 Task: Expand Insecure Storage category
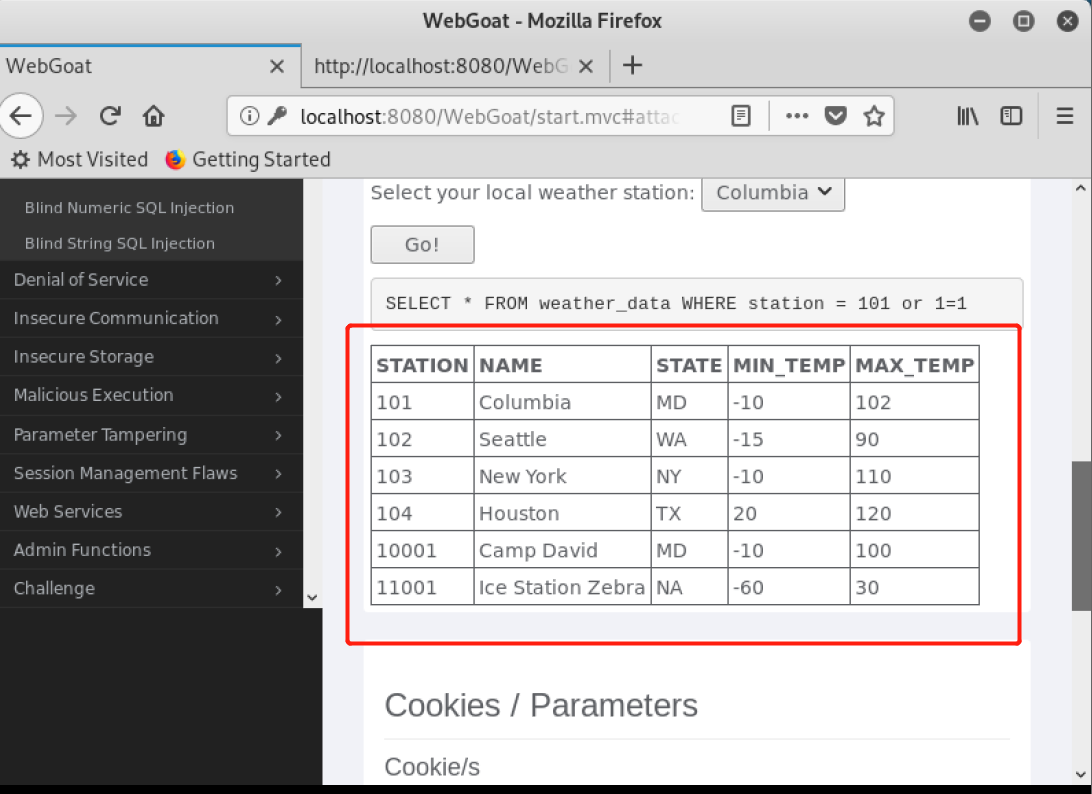click(x=152, y=357)
